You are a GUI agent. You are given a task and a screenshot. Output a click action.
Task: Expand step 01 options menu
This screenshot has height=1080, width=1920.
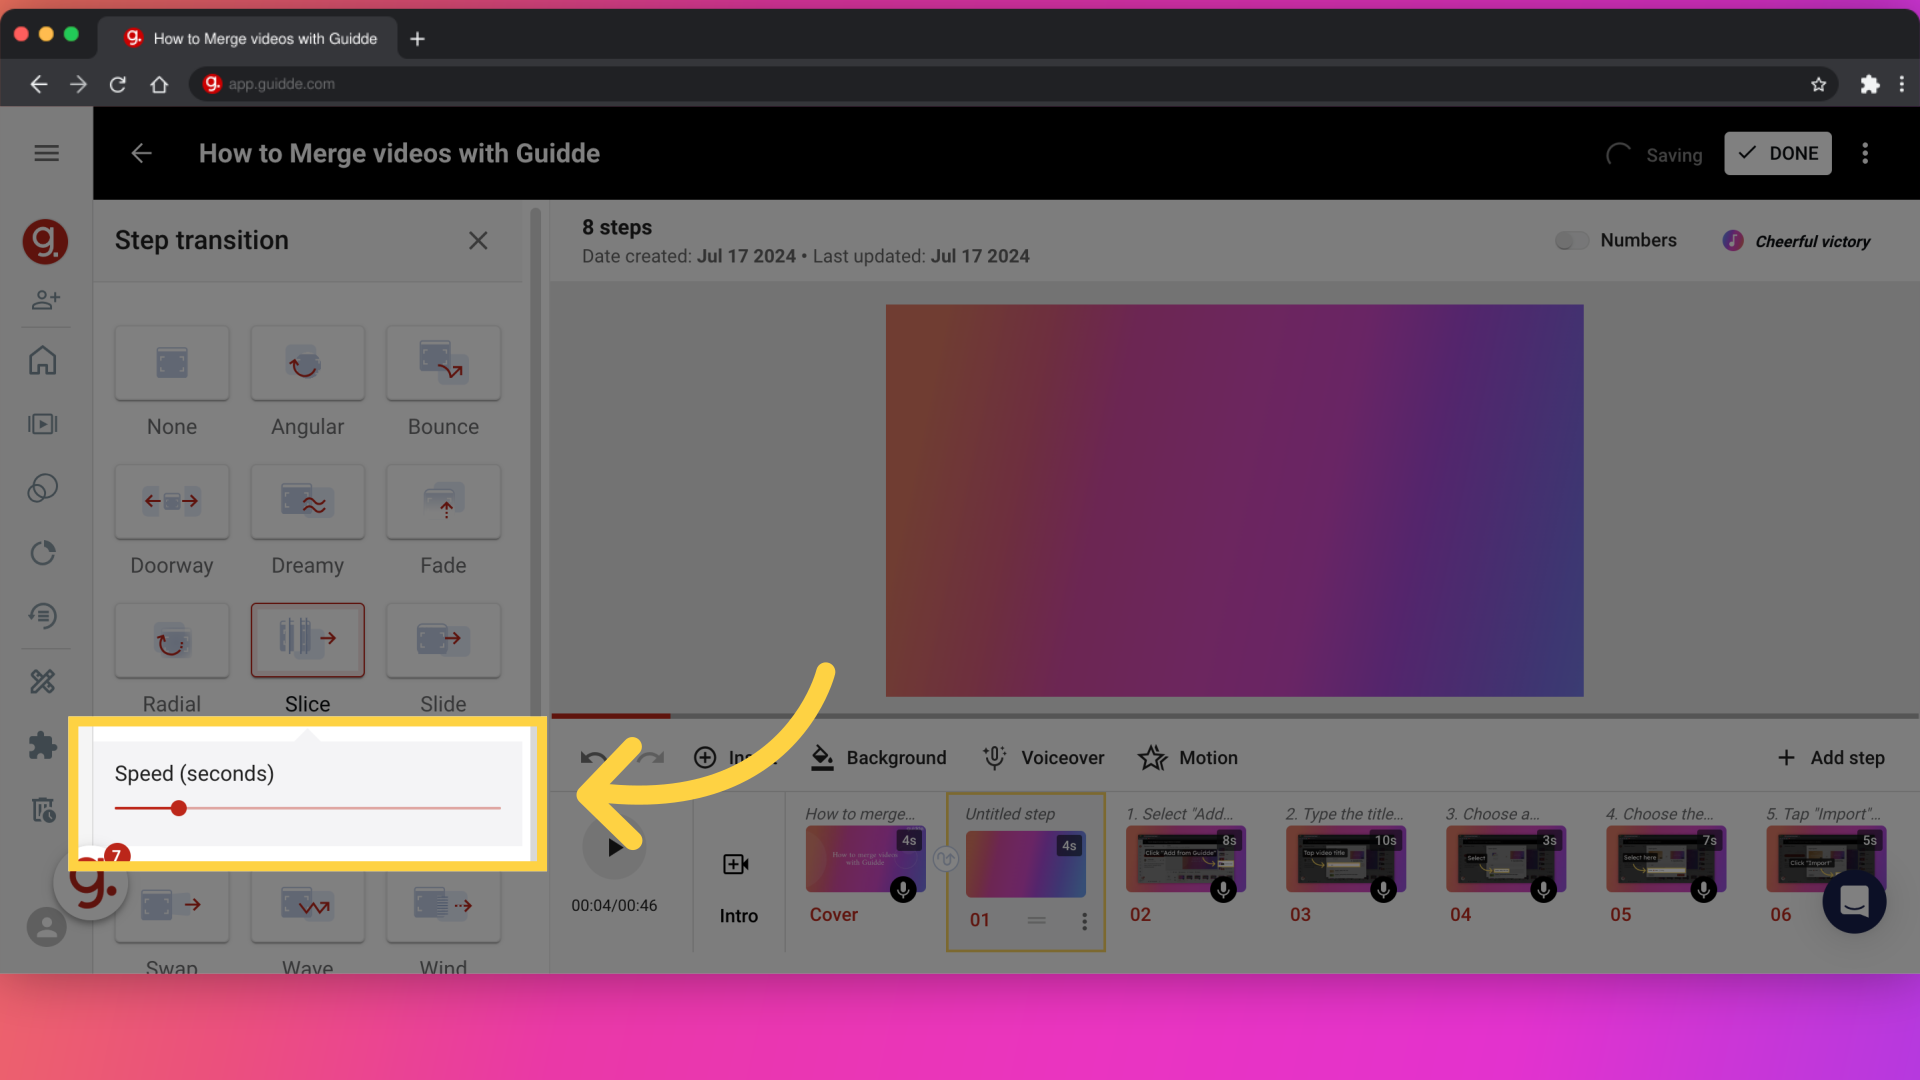point(1084,922)
